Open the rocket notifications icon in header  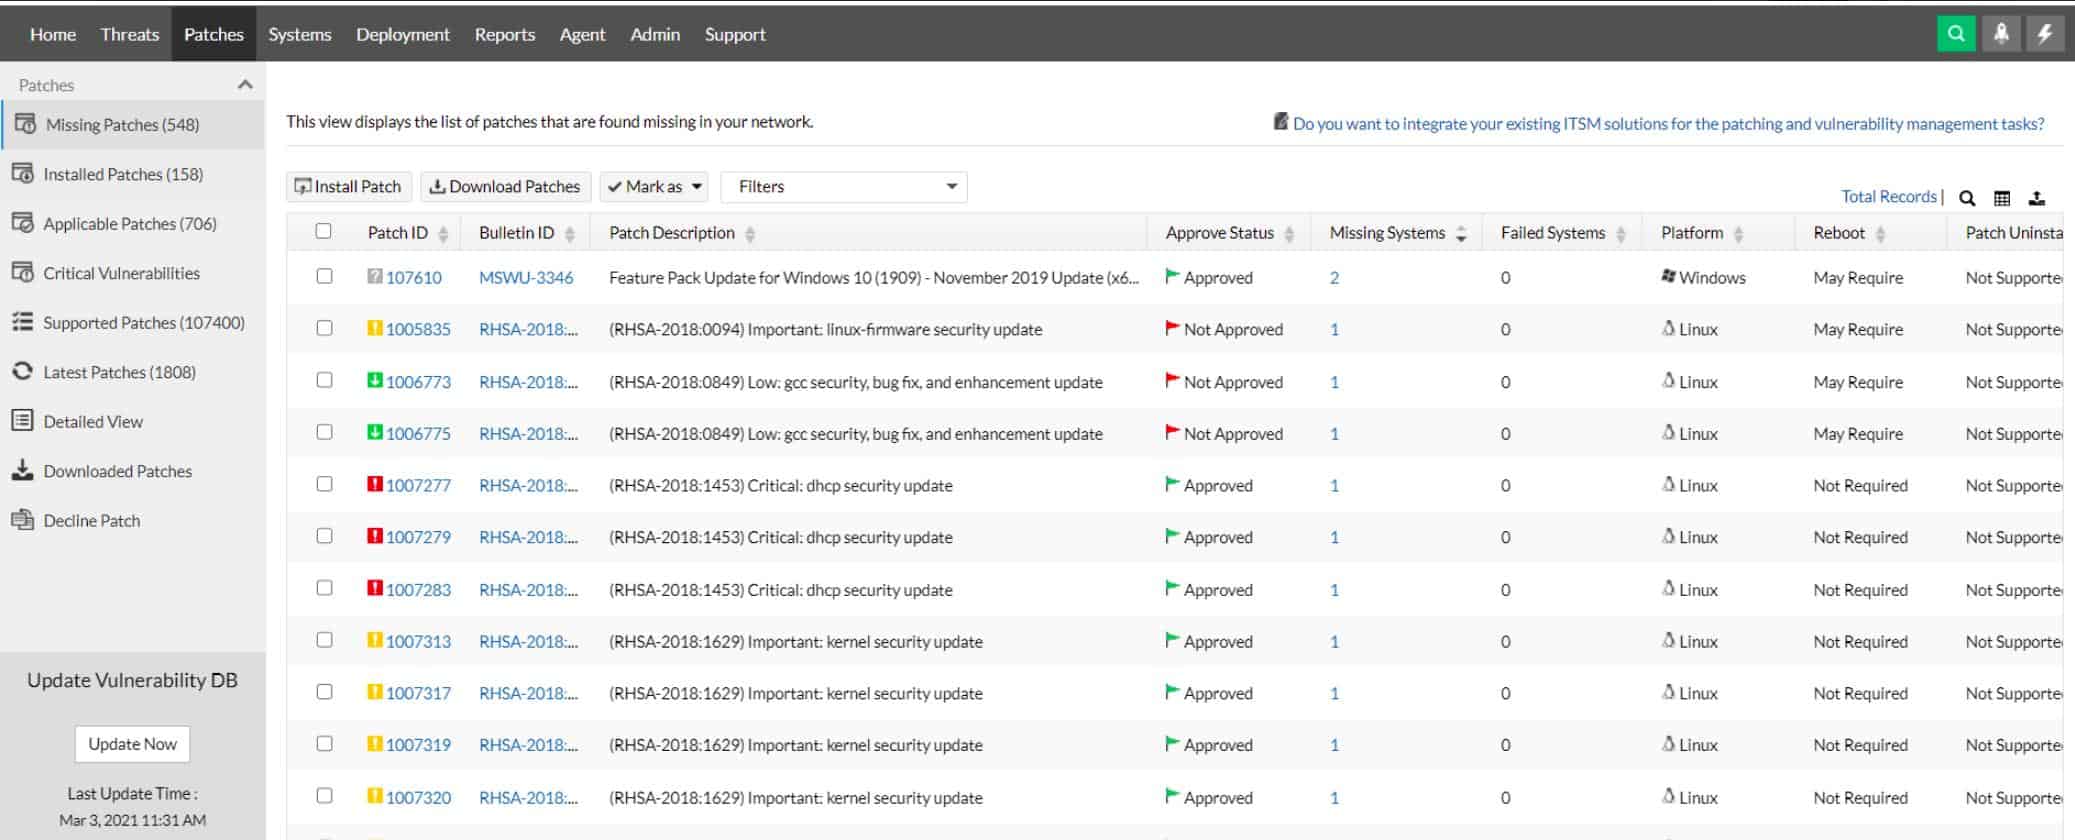[x=2001, y=33]
